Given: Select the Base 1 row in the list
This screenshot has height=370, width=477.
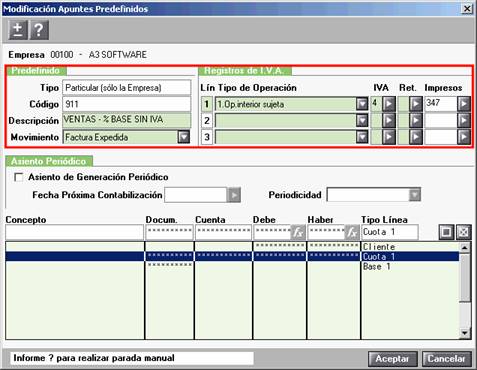Looking at the screenshot, I should click(232, 267).
